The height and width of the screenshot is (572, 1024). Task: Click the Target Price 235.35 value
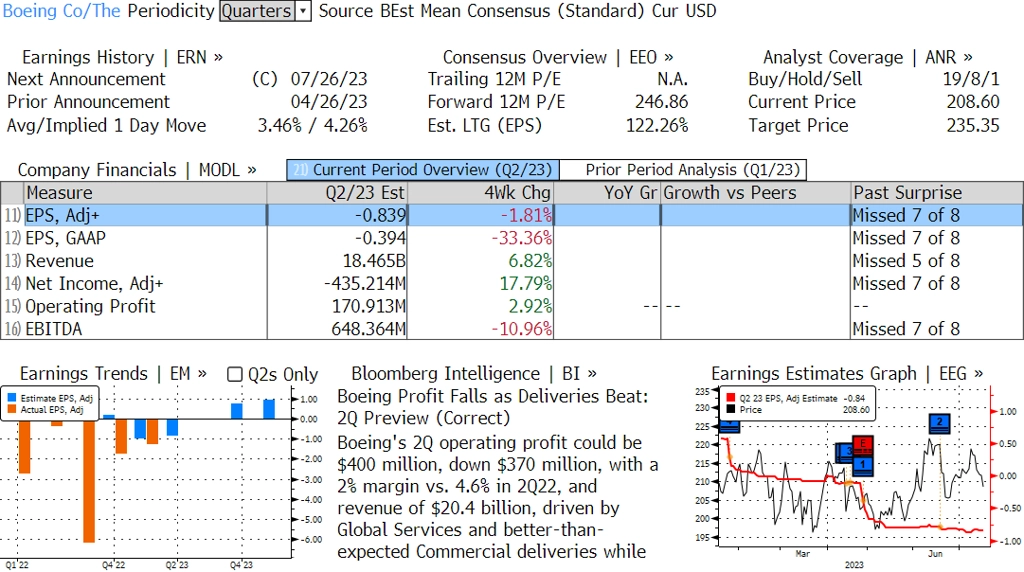coord(973,125)
